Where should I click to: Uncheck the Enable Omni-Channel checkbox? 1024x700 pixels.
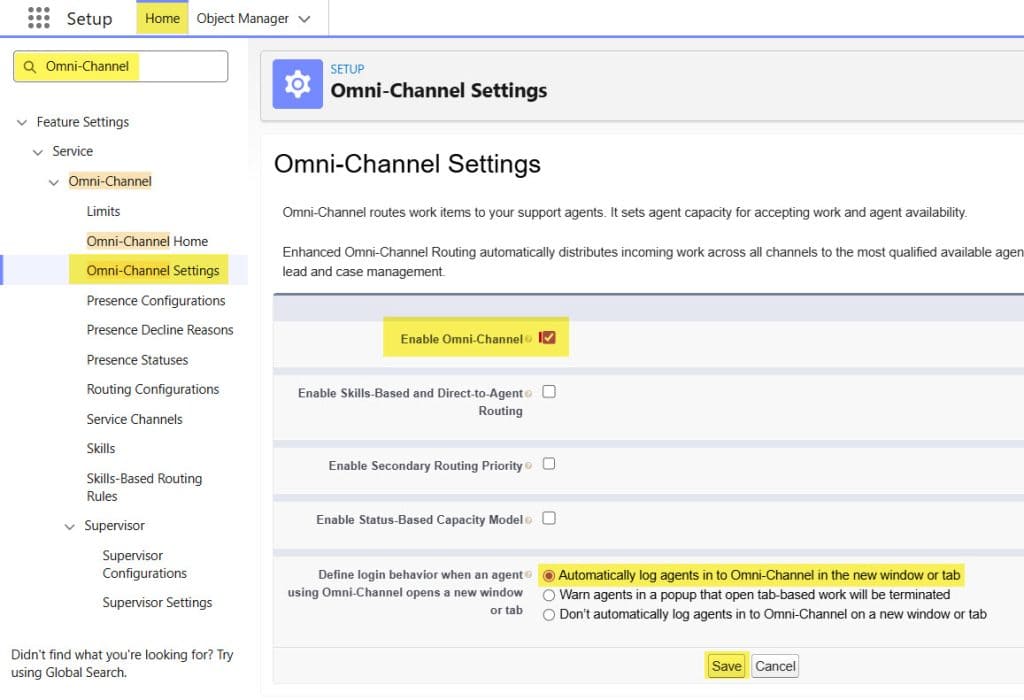[x=549, y=338]
